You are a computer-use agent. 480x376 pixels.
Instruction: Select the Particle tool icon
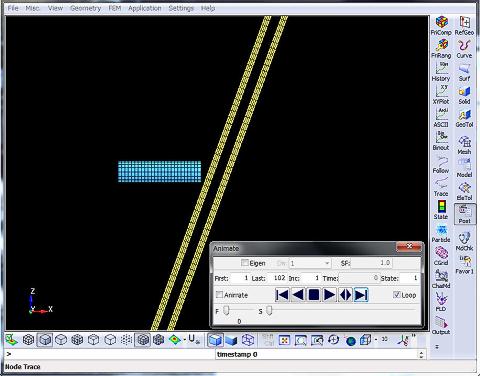pos(441,234)
